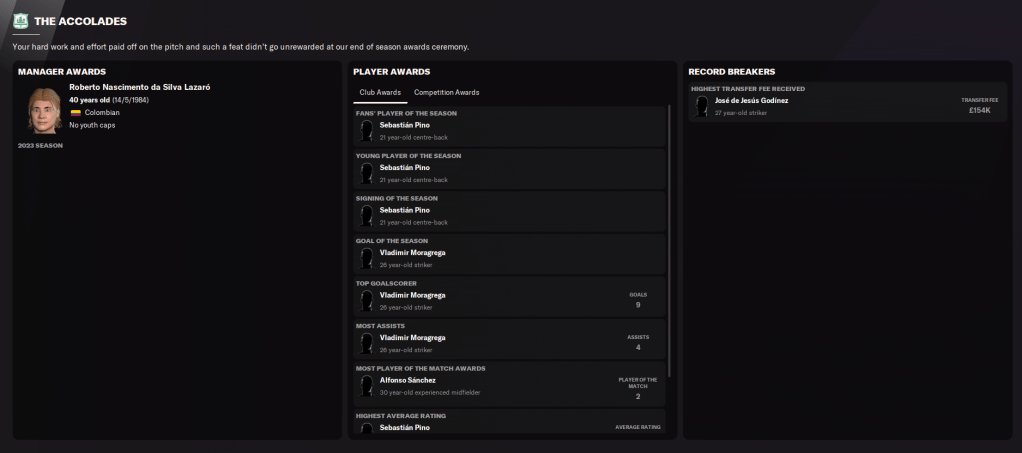Click player silhouette in Most Assists row
1022x453 pixels.
[367, 343]
